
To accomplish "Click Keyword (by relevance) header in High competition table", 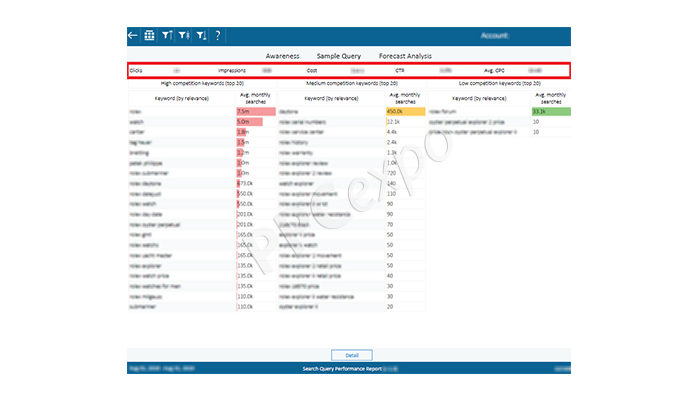I will click(x=182, y=98).
